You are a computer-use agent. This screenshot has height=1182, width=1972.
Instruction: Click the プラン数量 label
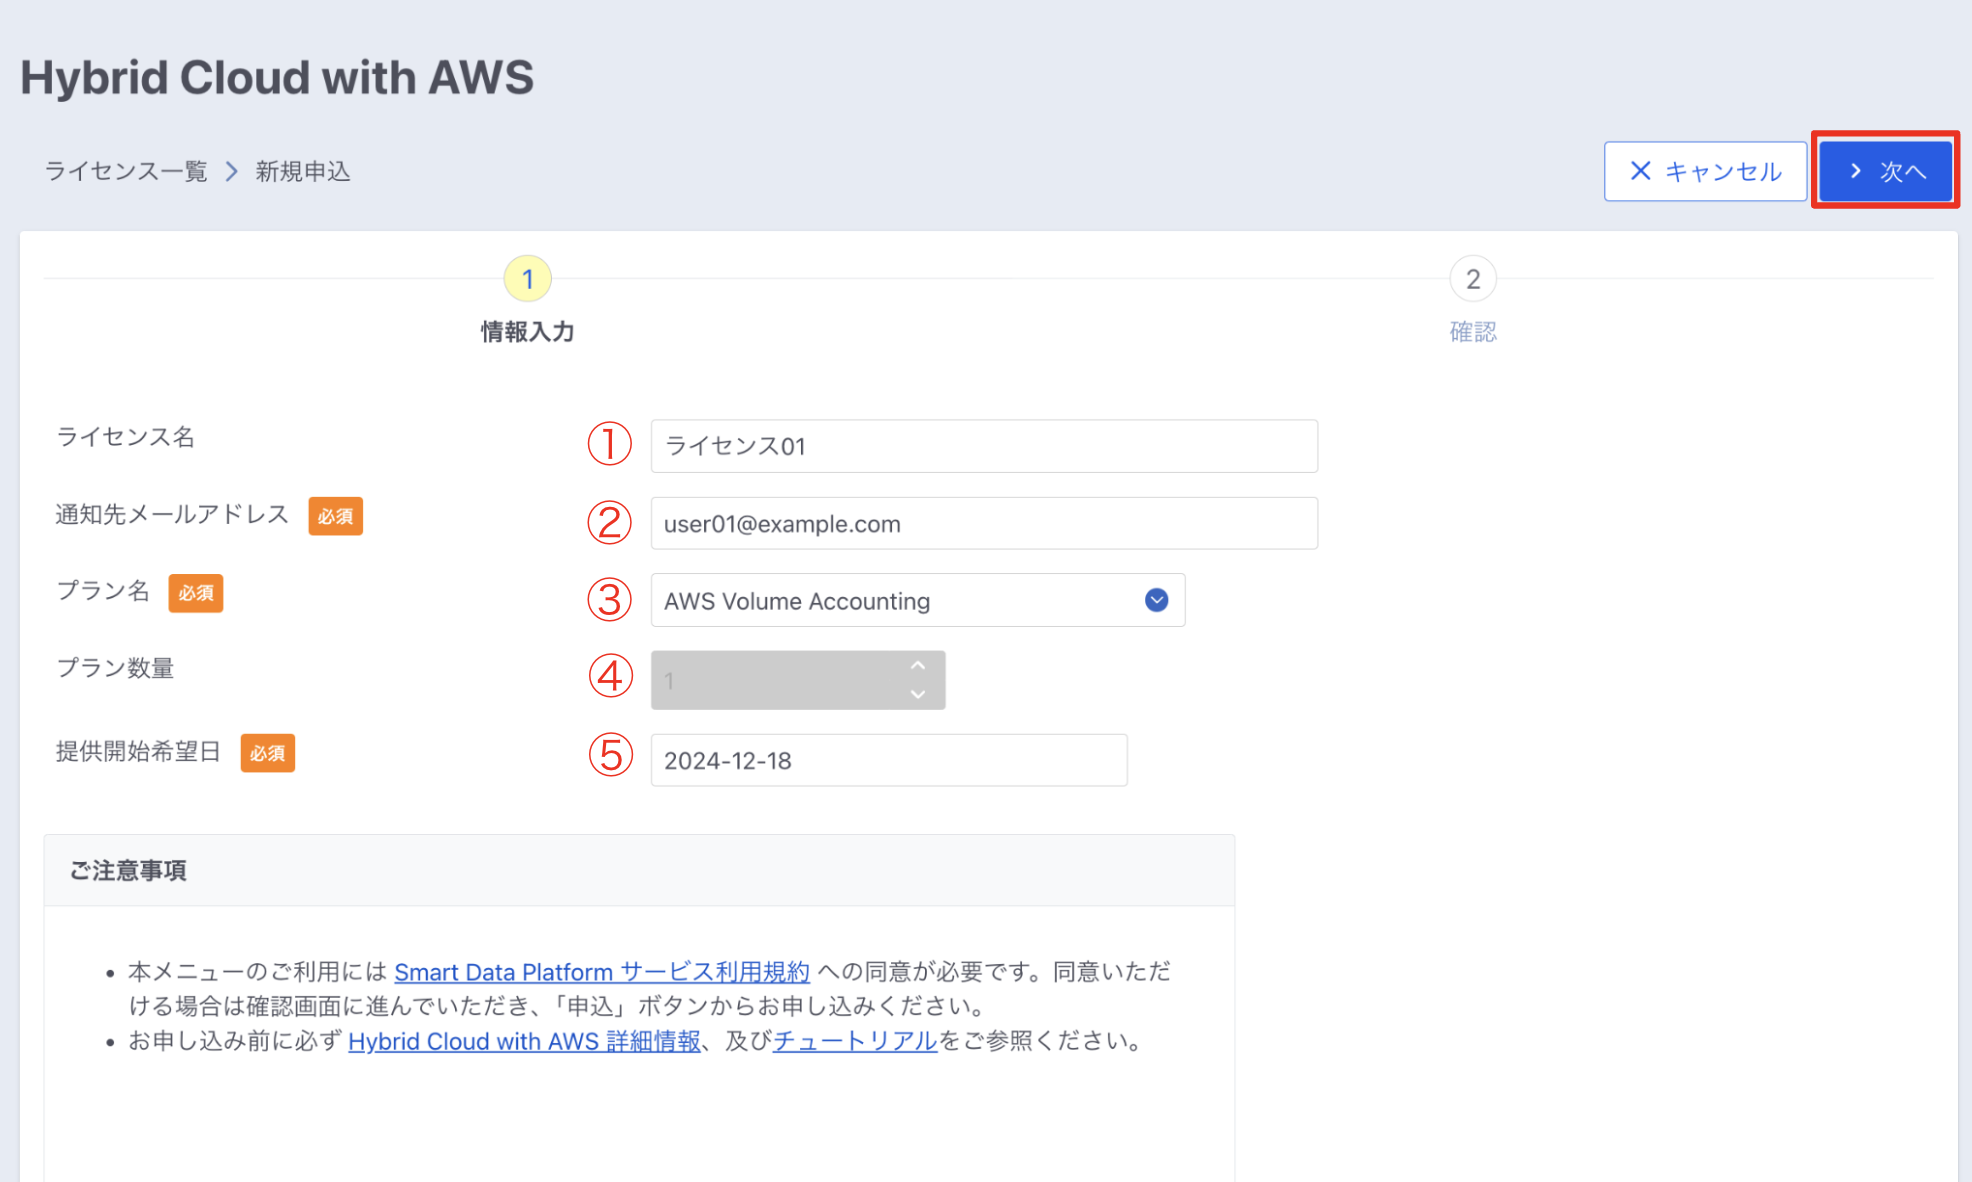(x=115, y=668)
